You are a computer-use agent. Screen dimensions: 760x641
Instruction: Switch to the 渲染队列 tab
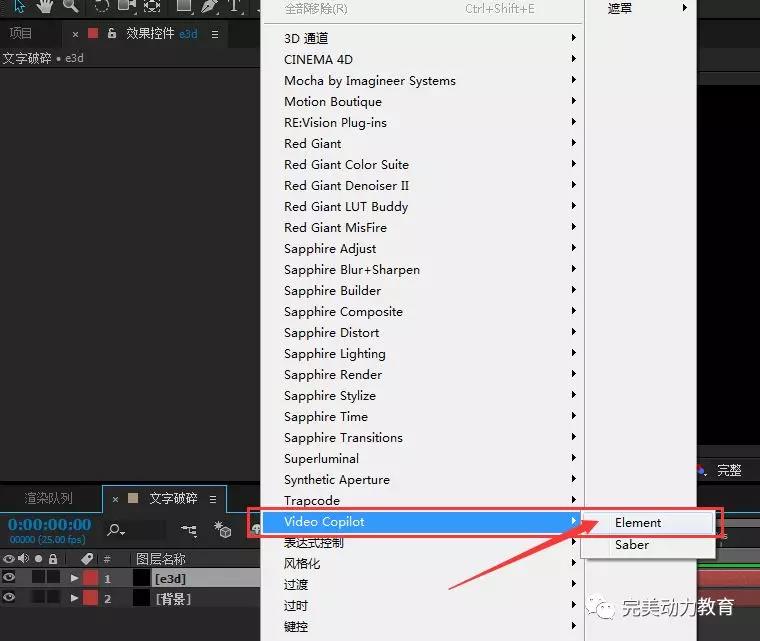[x=48, y=498]
